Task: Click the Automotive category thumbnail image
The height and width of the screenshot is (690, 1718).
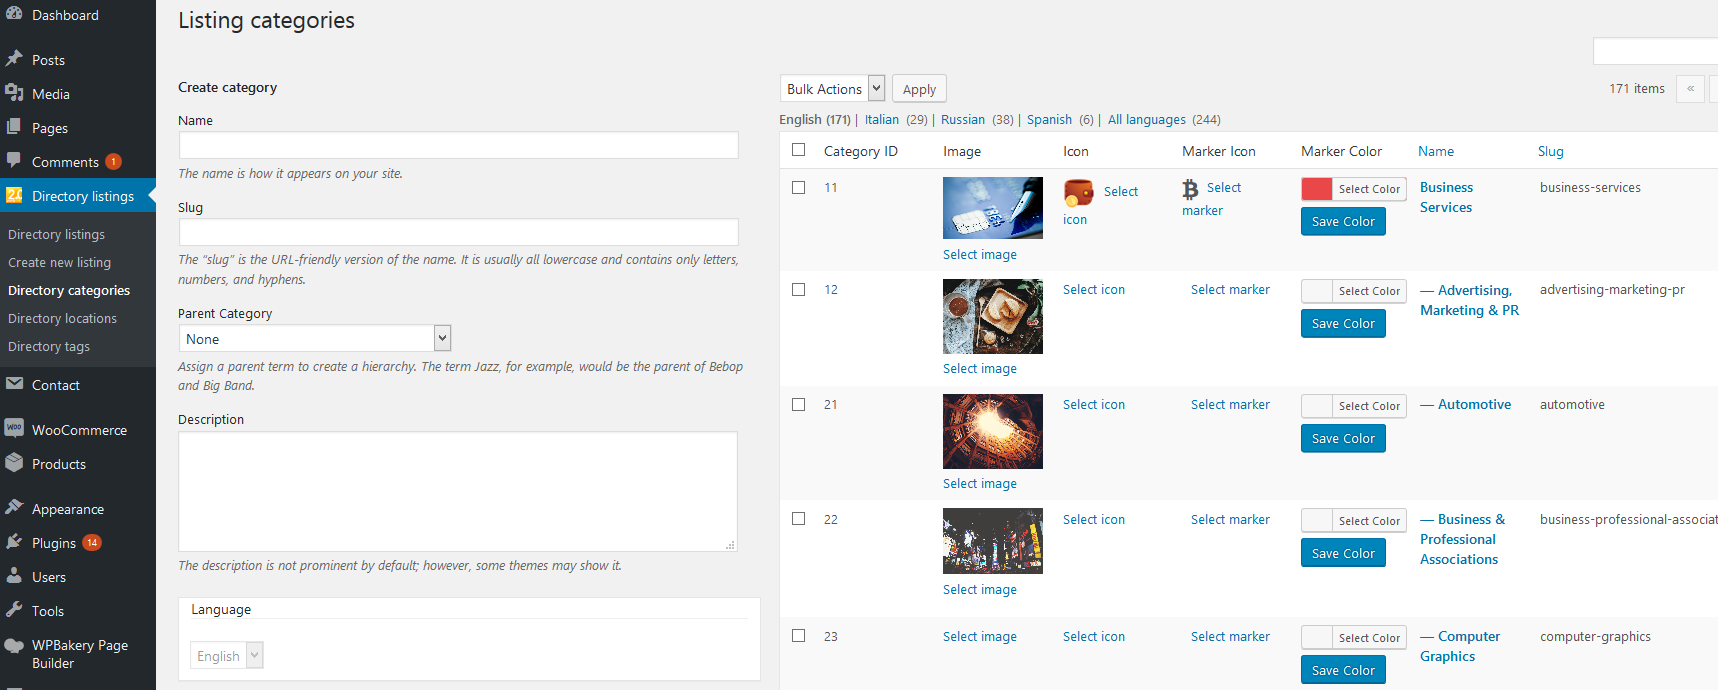Action: coord(992,431)
